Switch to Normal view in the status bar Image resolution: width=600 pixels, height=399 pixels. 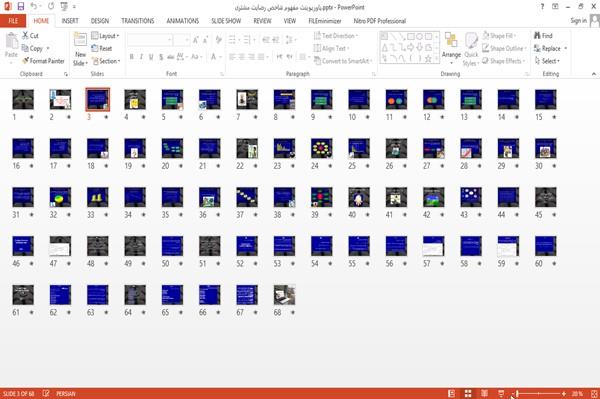[452, 393]
